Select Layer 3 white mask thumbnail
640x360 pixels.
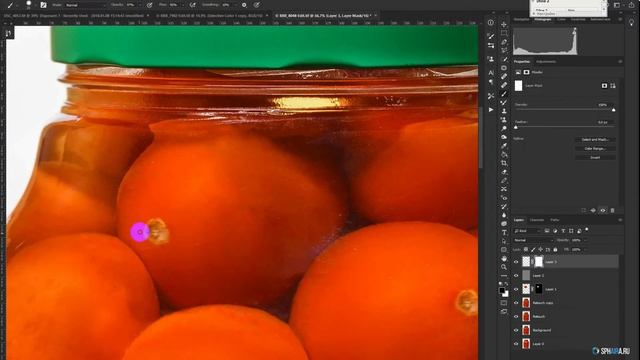click(x=539, y=262)
